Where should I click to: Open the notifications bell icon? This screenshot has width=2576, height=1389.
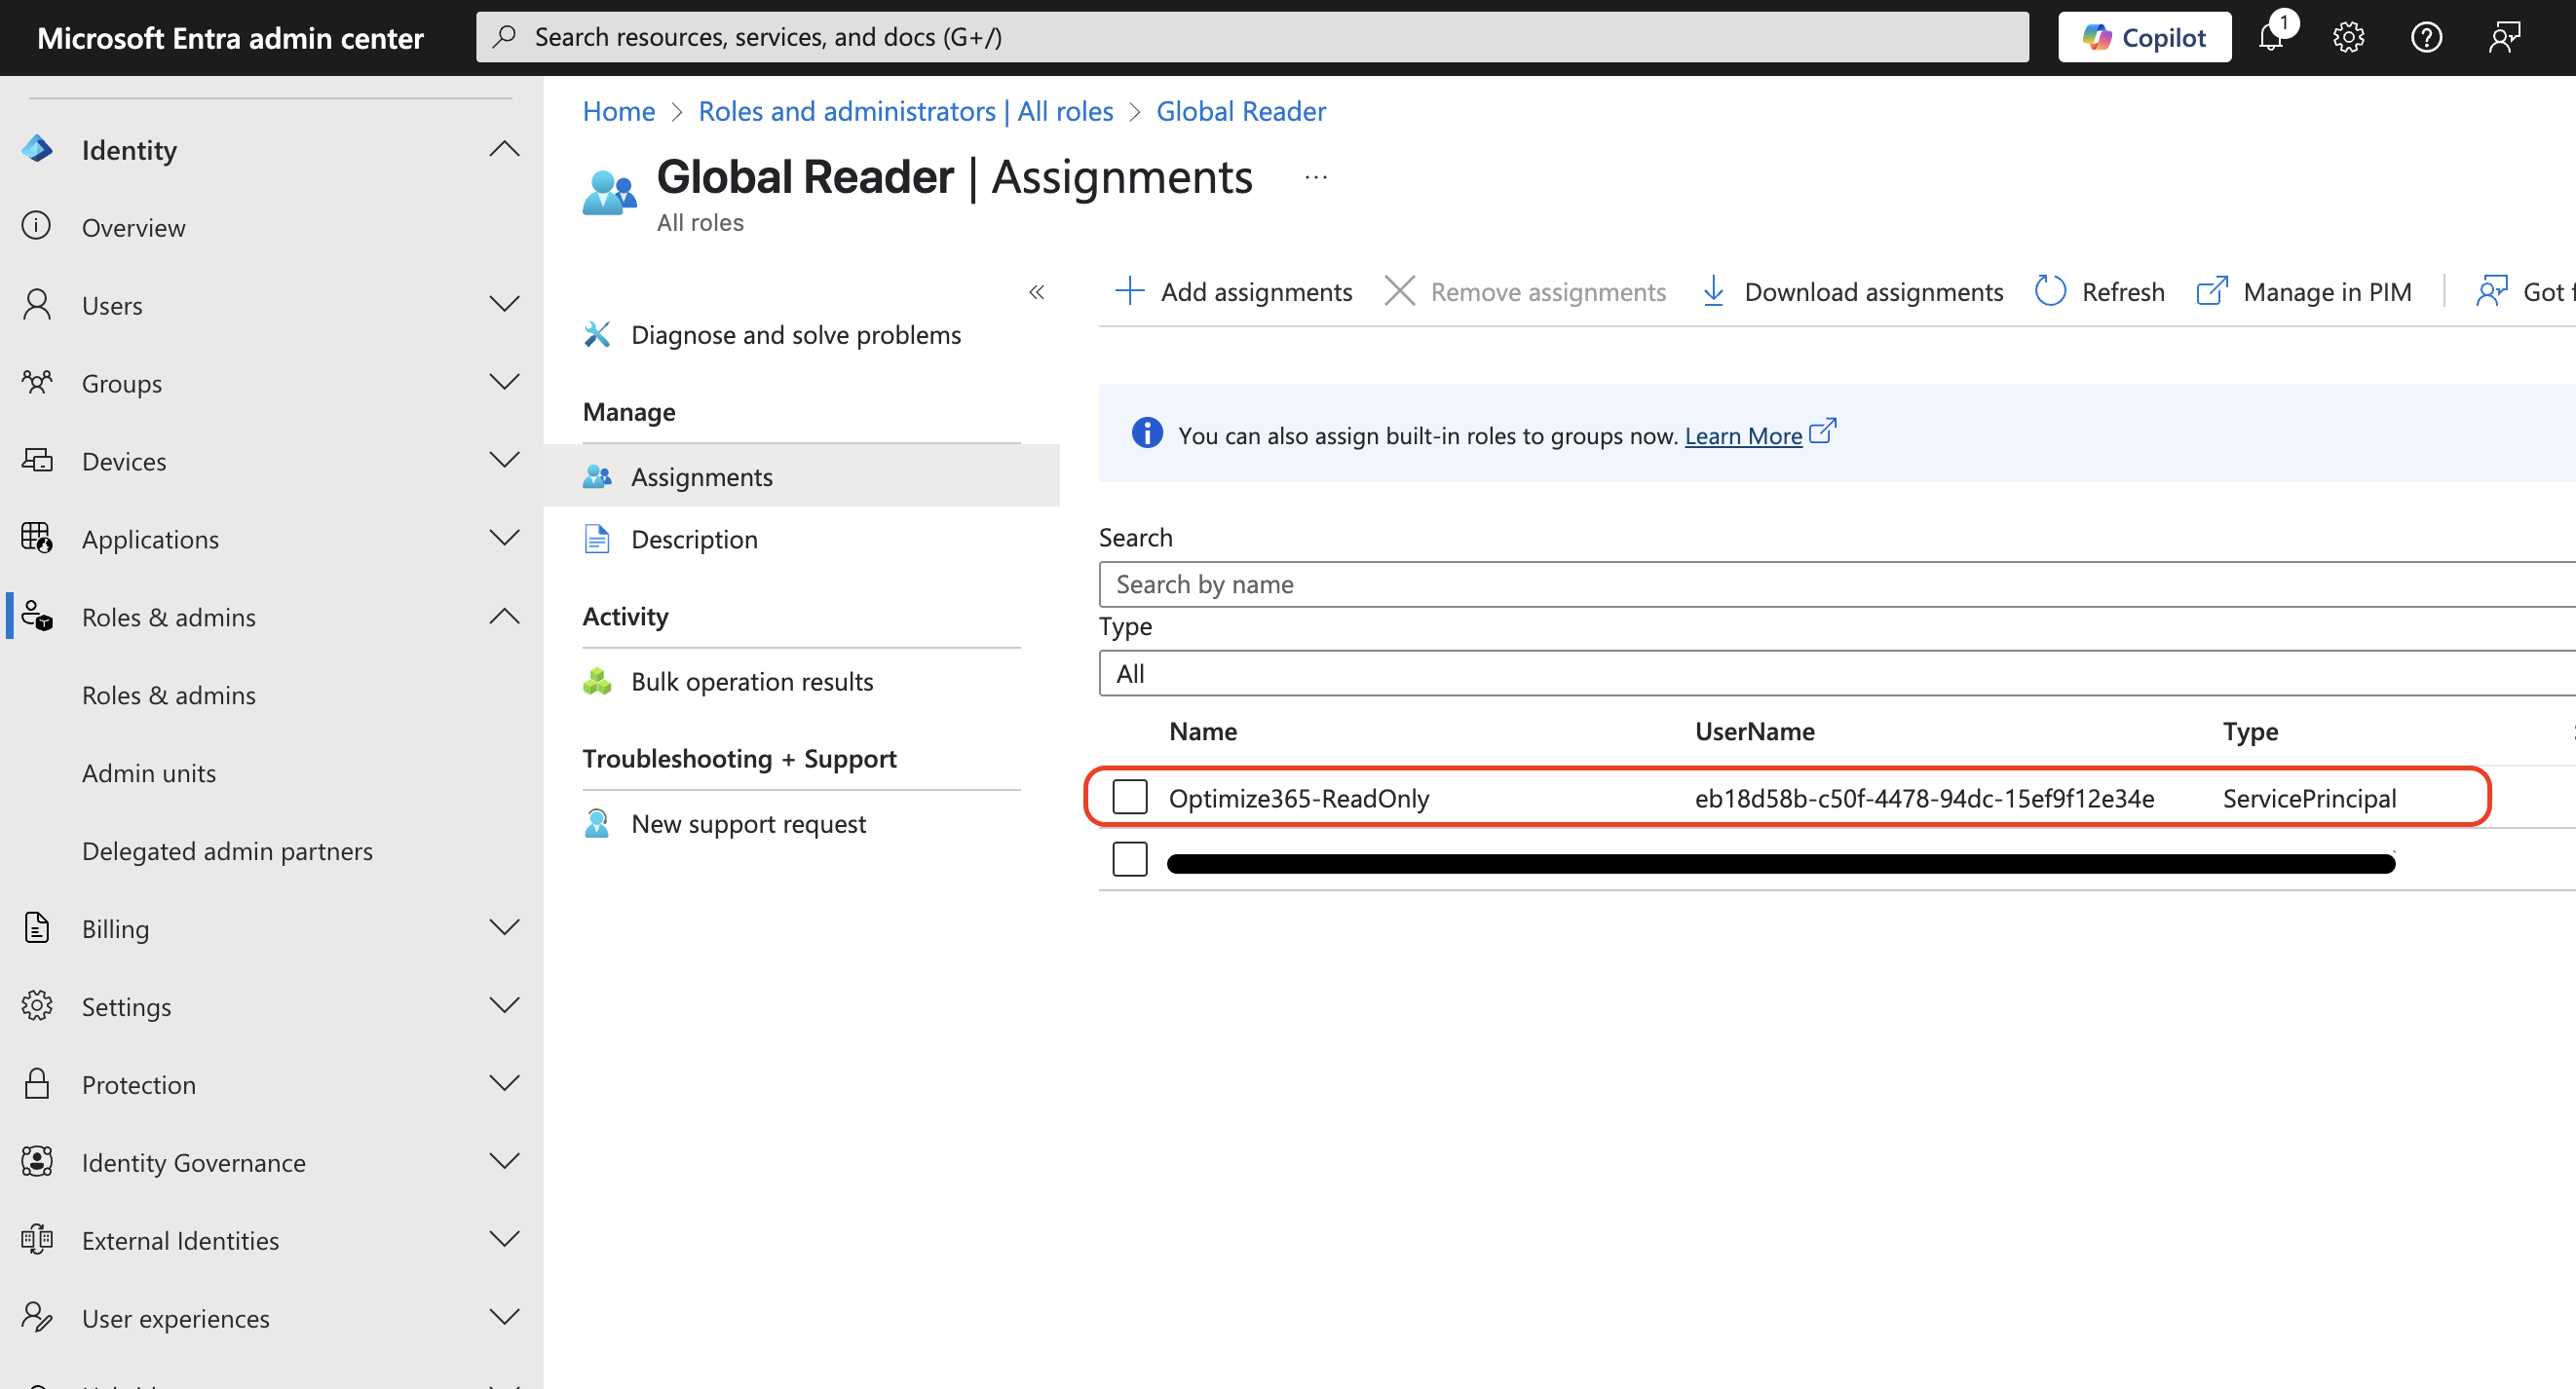tap(2271, 37)
